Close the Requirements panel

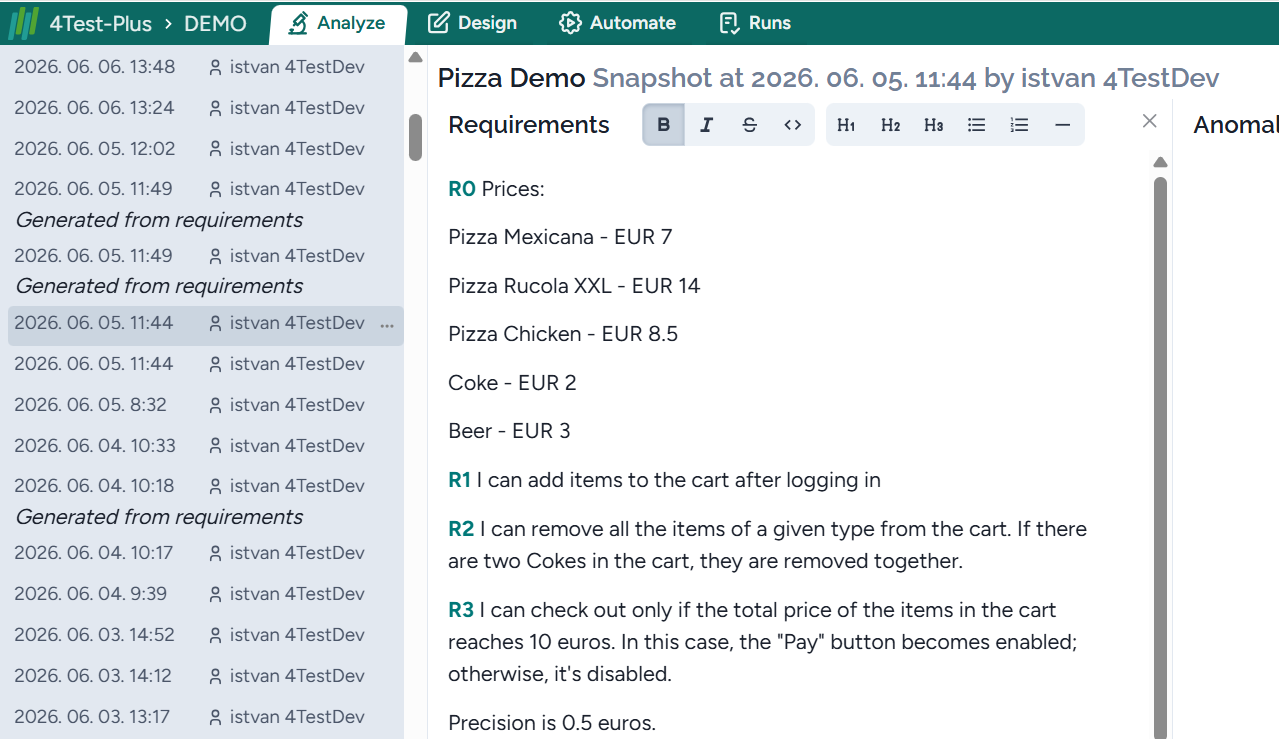click(1149, 121)
